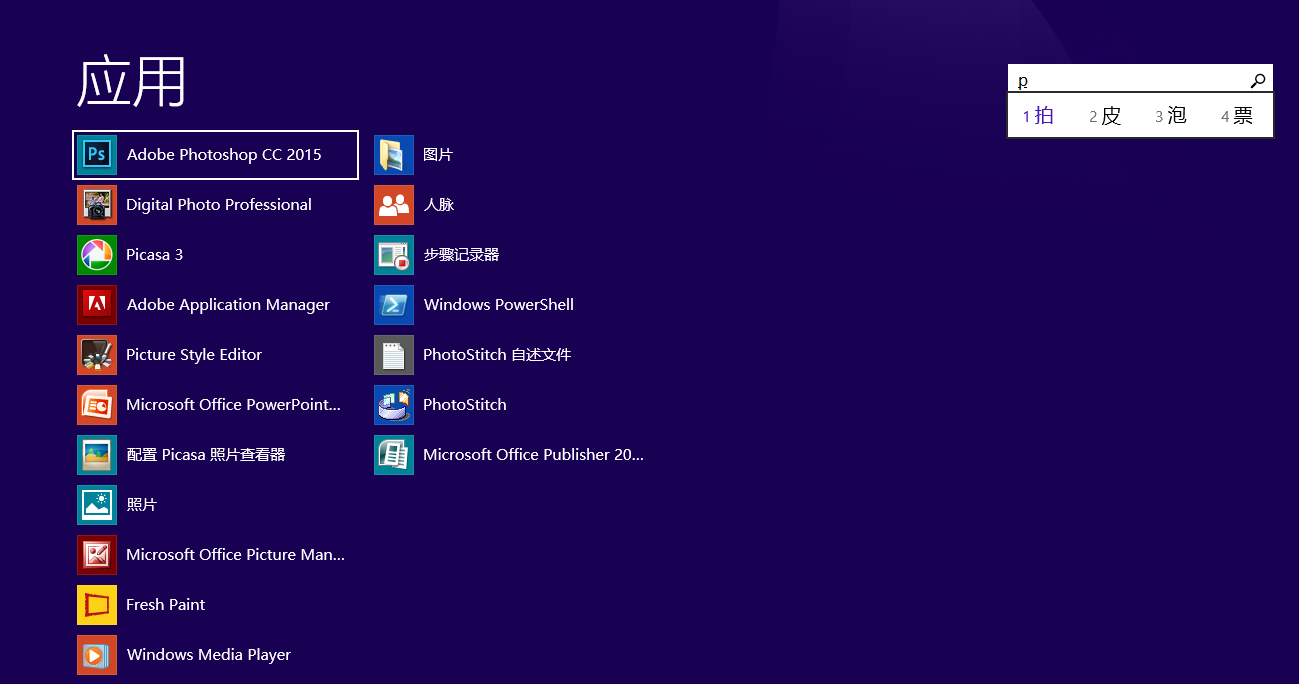Screen dimensions: 1299x684
Task: Click the "Fresh Paint" label
Action: 166,605
